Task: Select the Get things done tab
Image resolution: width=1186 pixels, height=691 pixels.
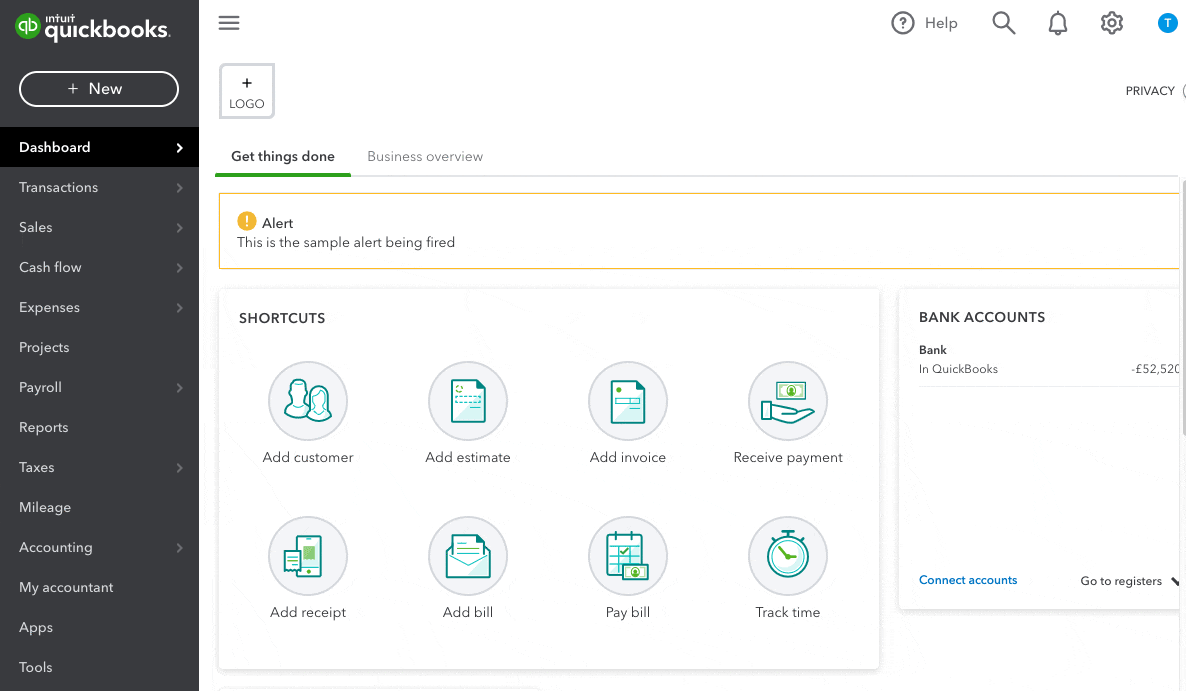Action: pos(283,156)
